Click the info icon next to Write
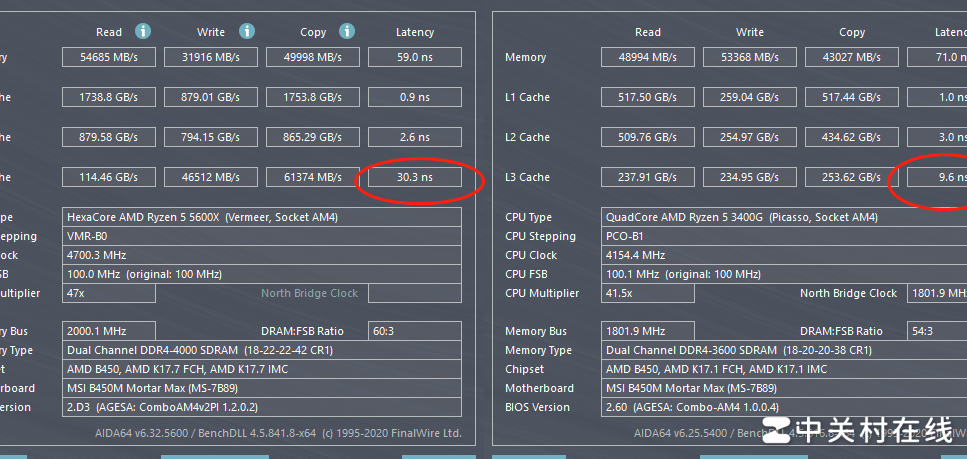The image size is (967, 459). (x=247, y=31)
